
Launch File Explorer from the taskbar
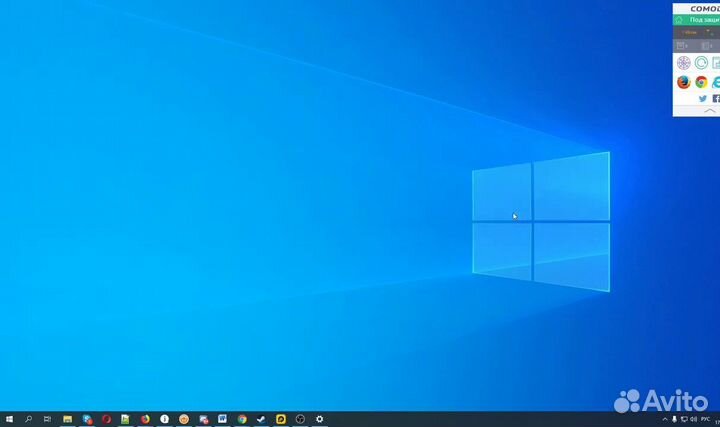coord(67,419)
